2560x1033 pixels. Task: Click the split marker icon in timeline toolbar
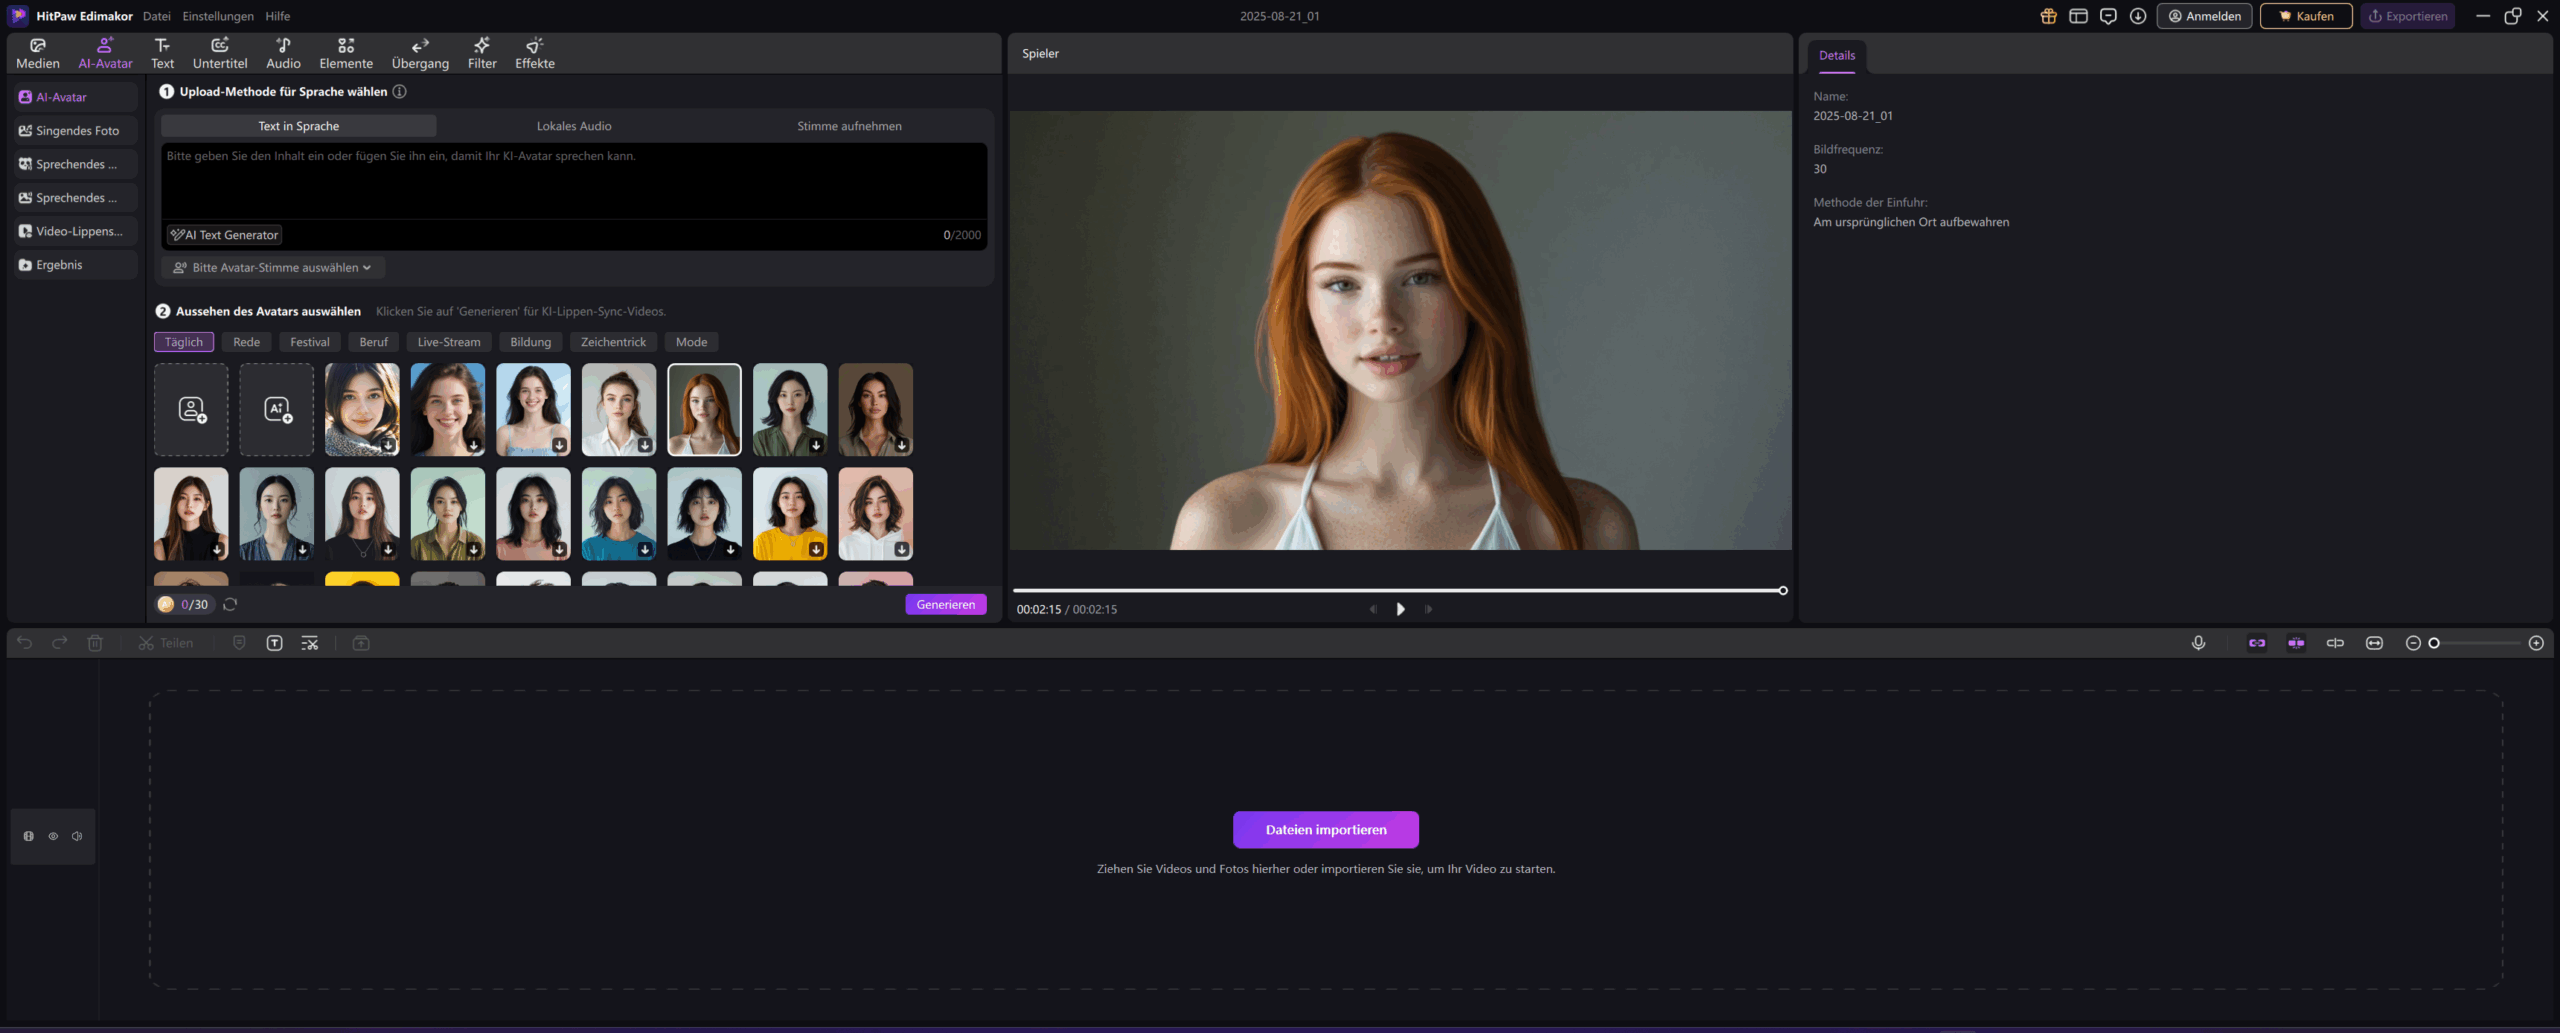point(2335,643)
